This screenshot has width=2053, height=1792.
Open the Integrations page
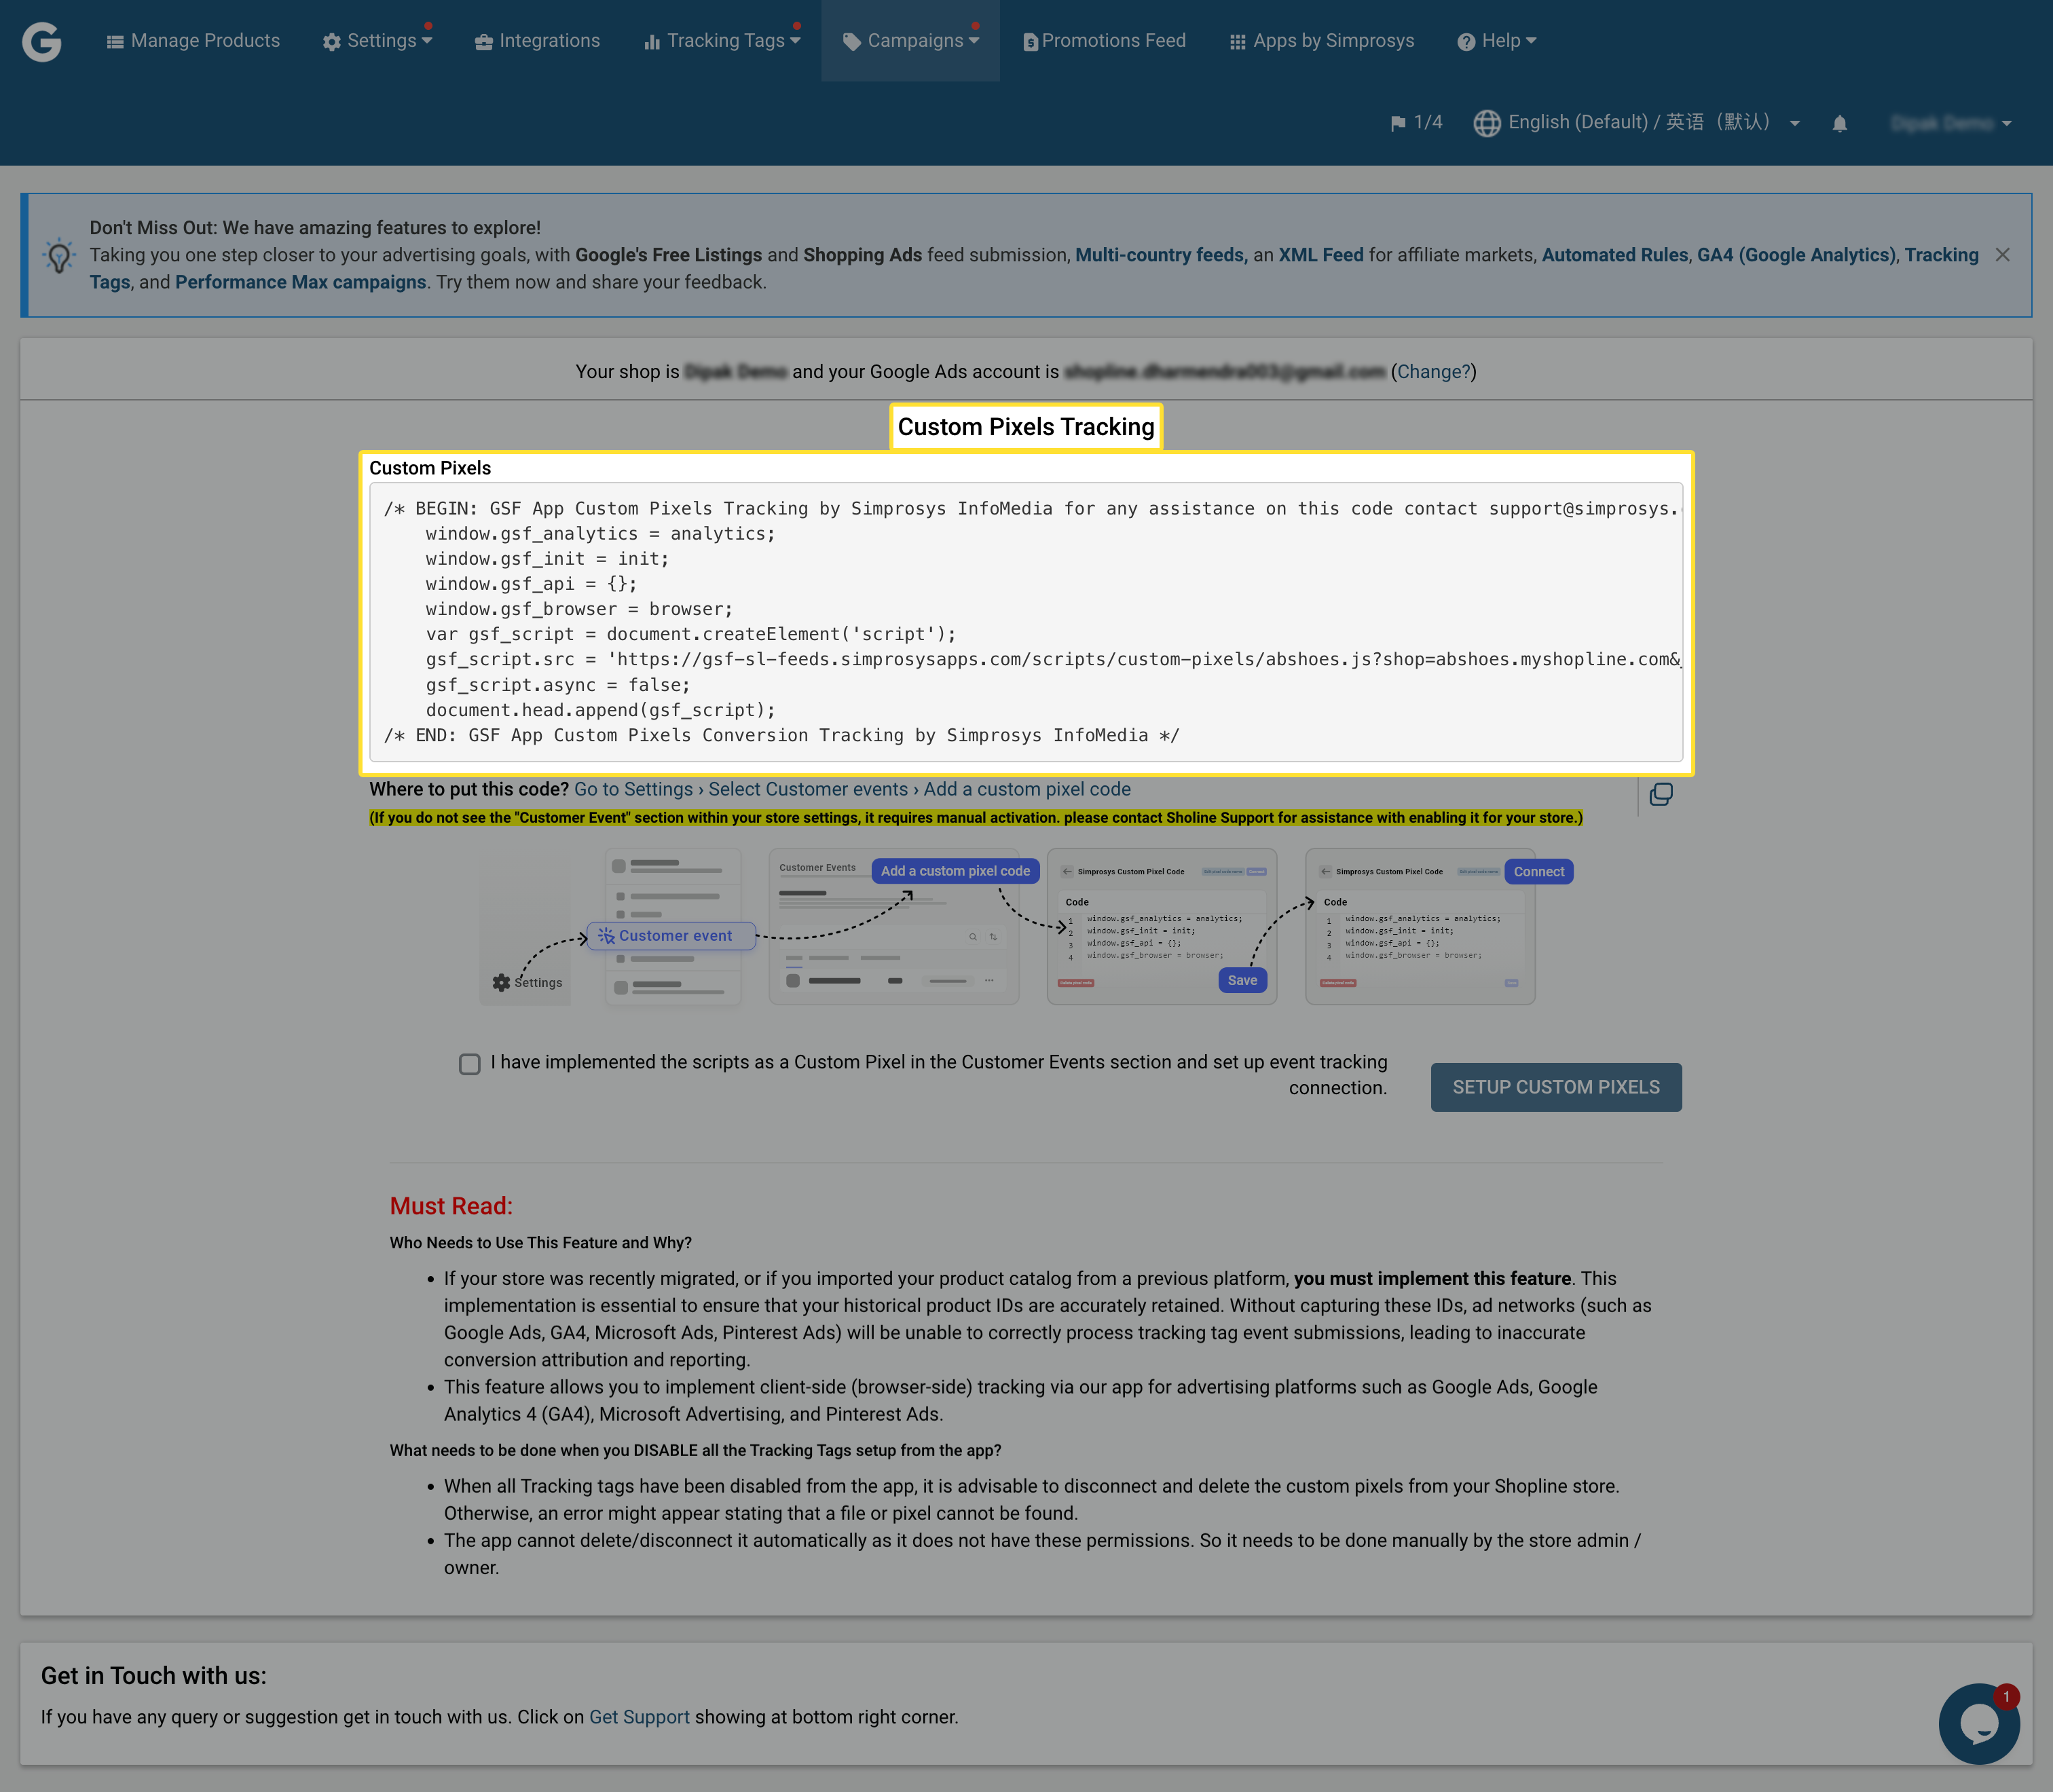coord(538,41)
